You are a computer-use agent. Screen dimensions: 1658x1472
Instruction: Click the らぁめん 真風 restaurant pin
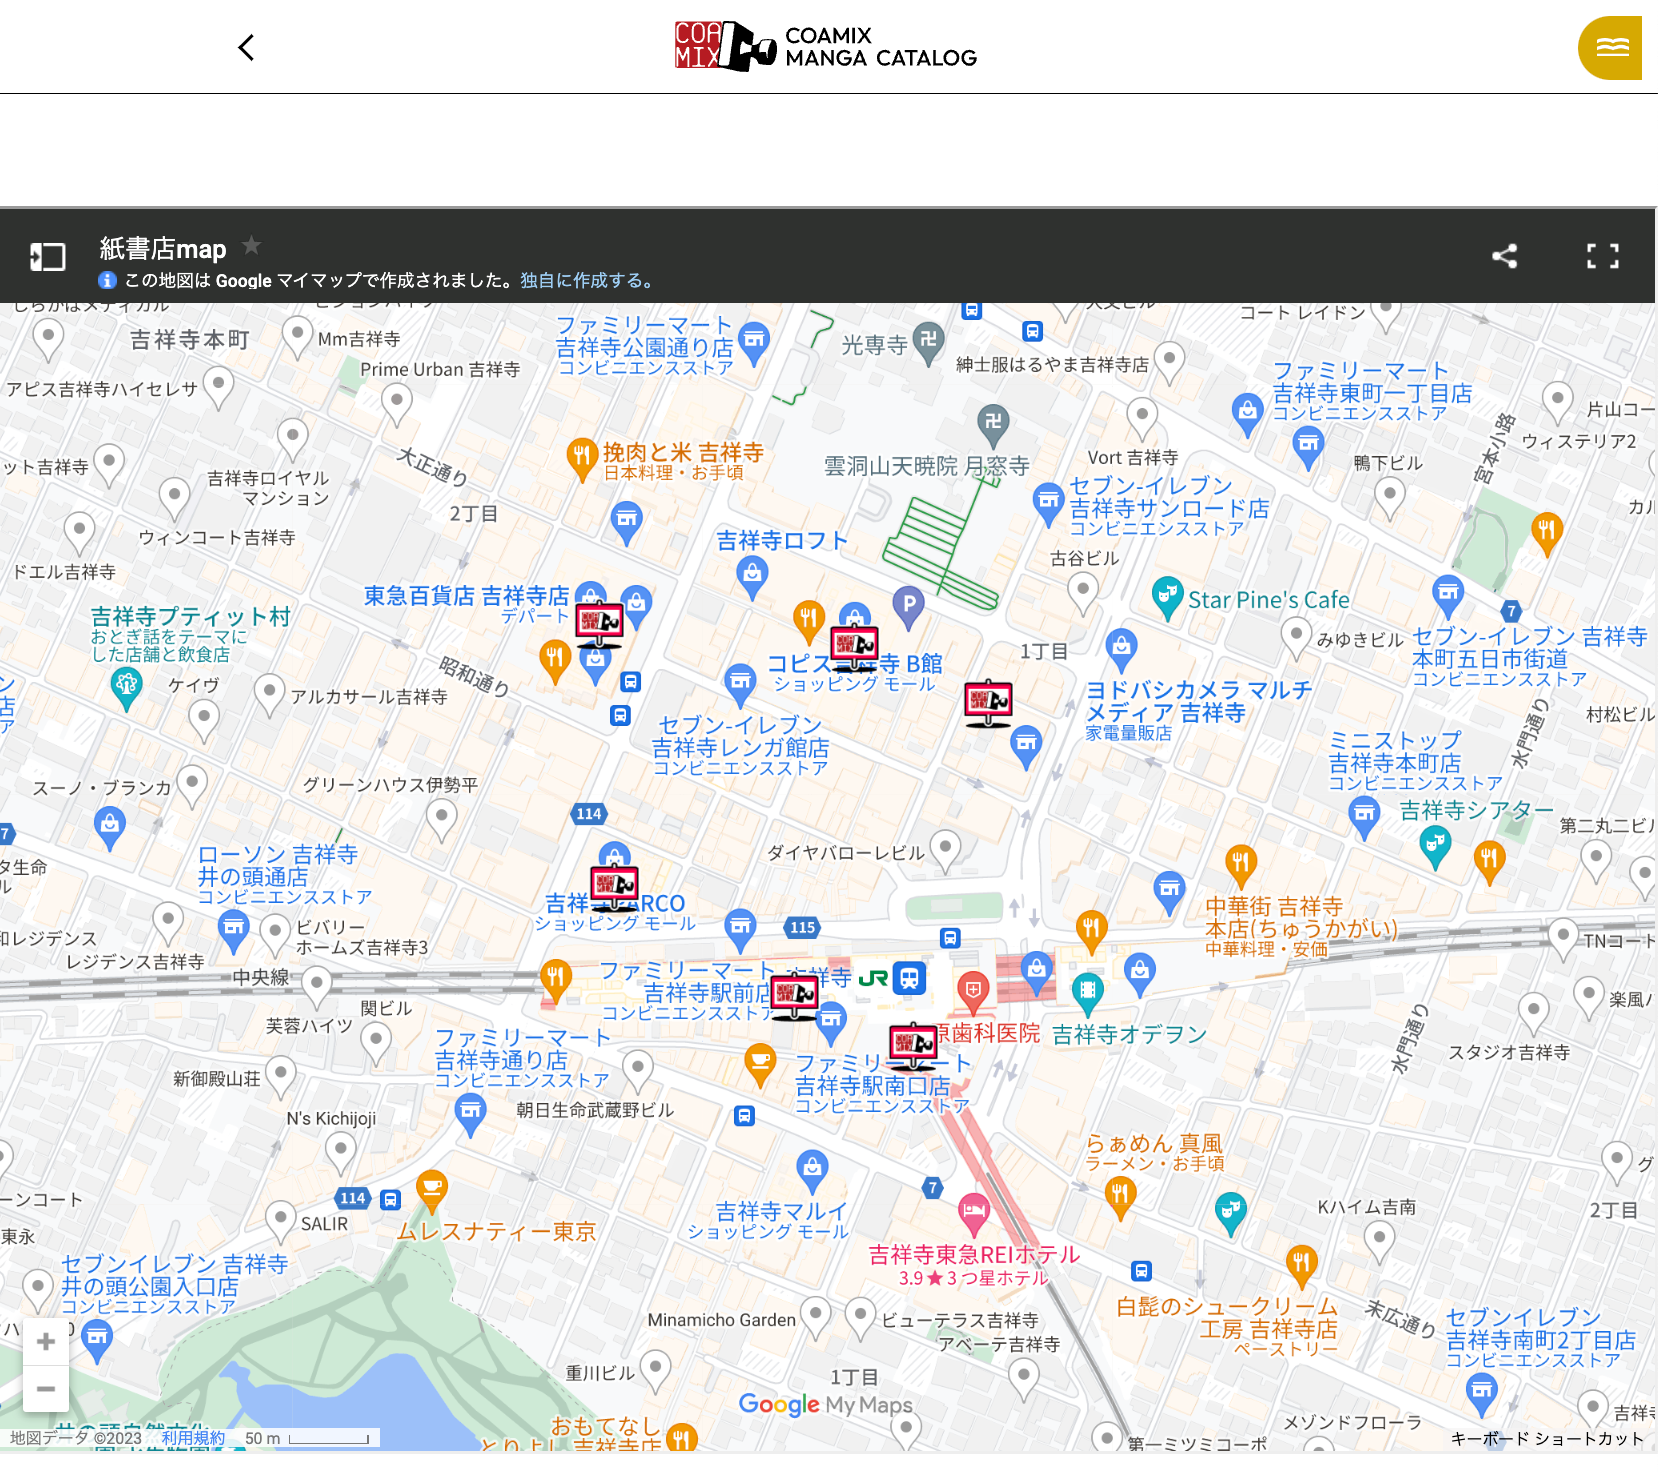point(1120,1199)
